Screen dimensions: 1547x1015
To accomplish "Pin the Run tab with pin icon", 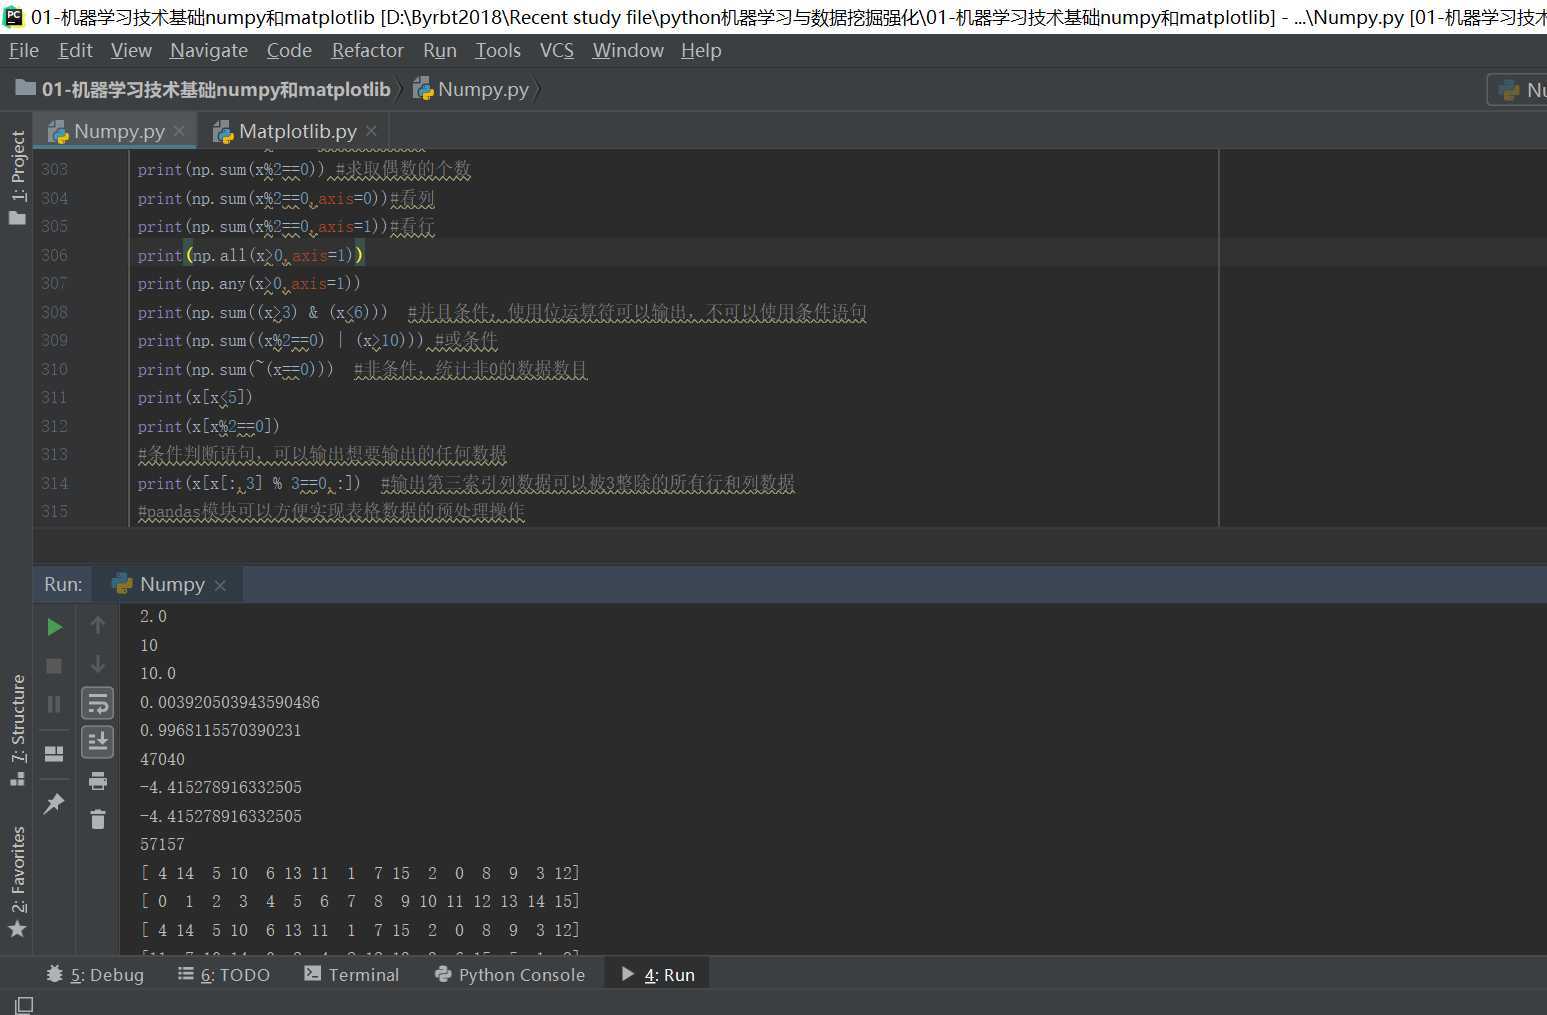I will 55,803.
